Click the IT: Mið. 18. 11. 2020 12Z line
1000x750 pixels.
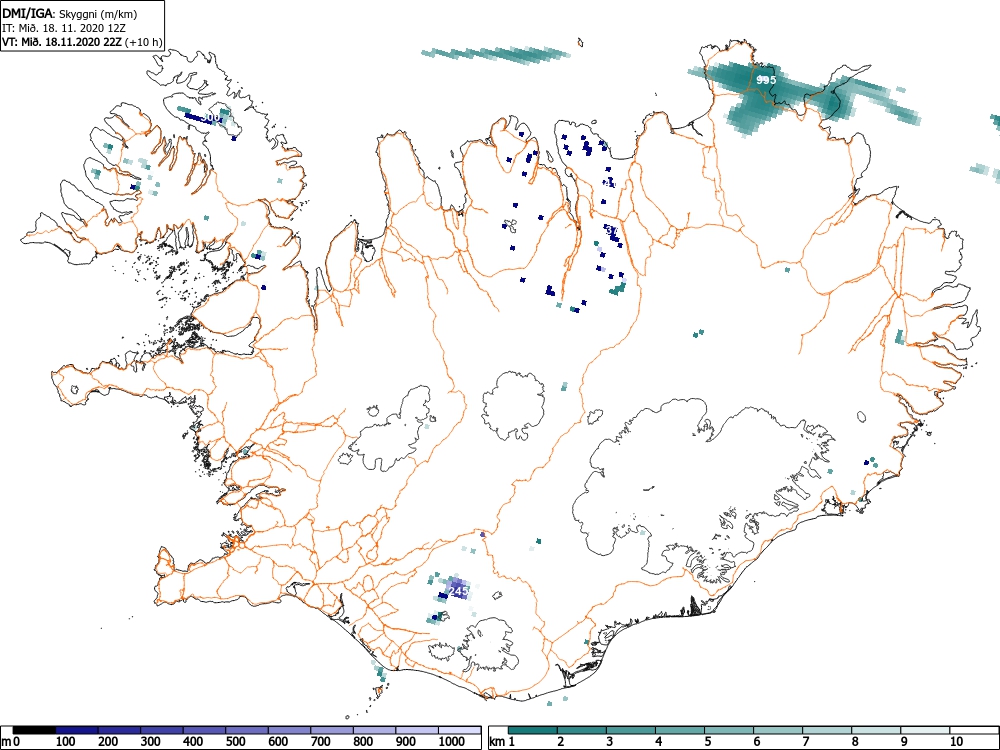click(64, 28)
